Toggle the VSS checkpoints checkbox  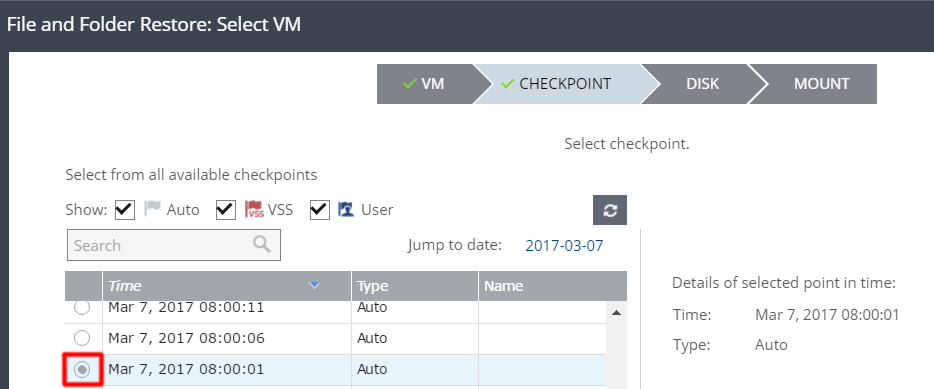click(x=226, y=210)
